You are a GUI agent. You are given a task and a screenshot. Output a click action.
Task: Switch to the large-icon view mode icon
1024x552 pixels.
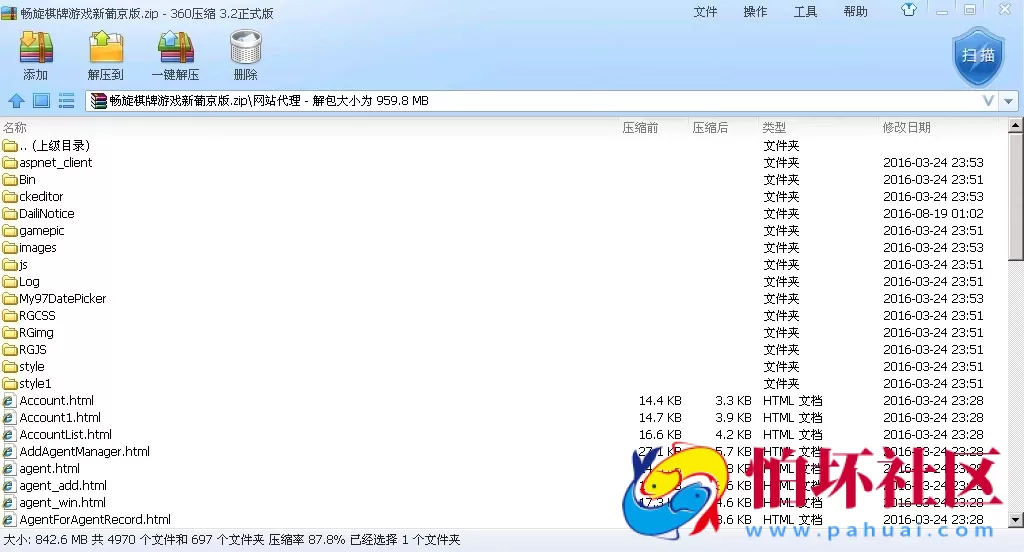coord(41,101)
